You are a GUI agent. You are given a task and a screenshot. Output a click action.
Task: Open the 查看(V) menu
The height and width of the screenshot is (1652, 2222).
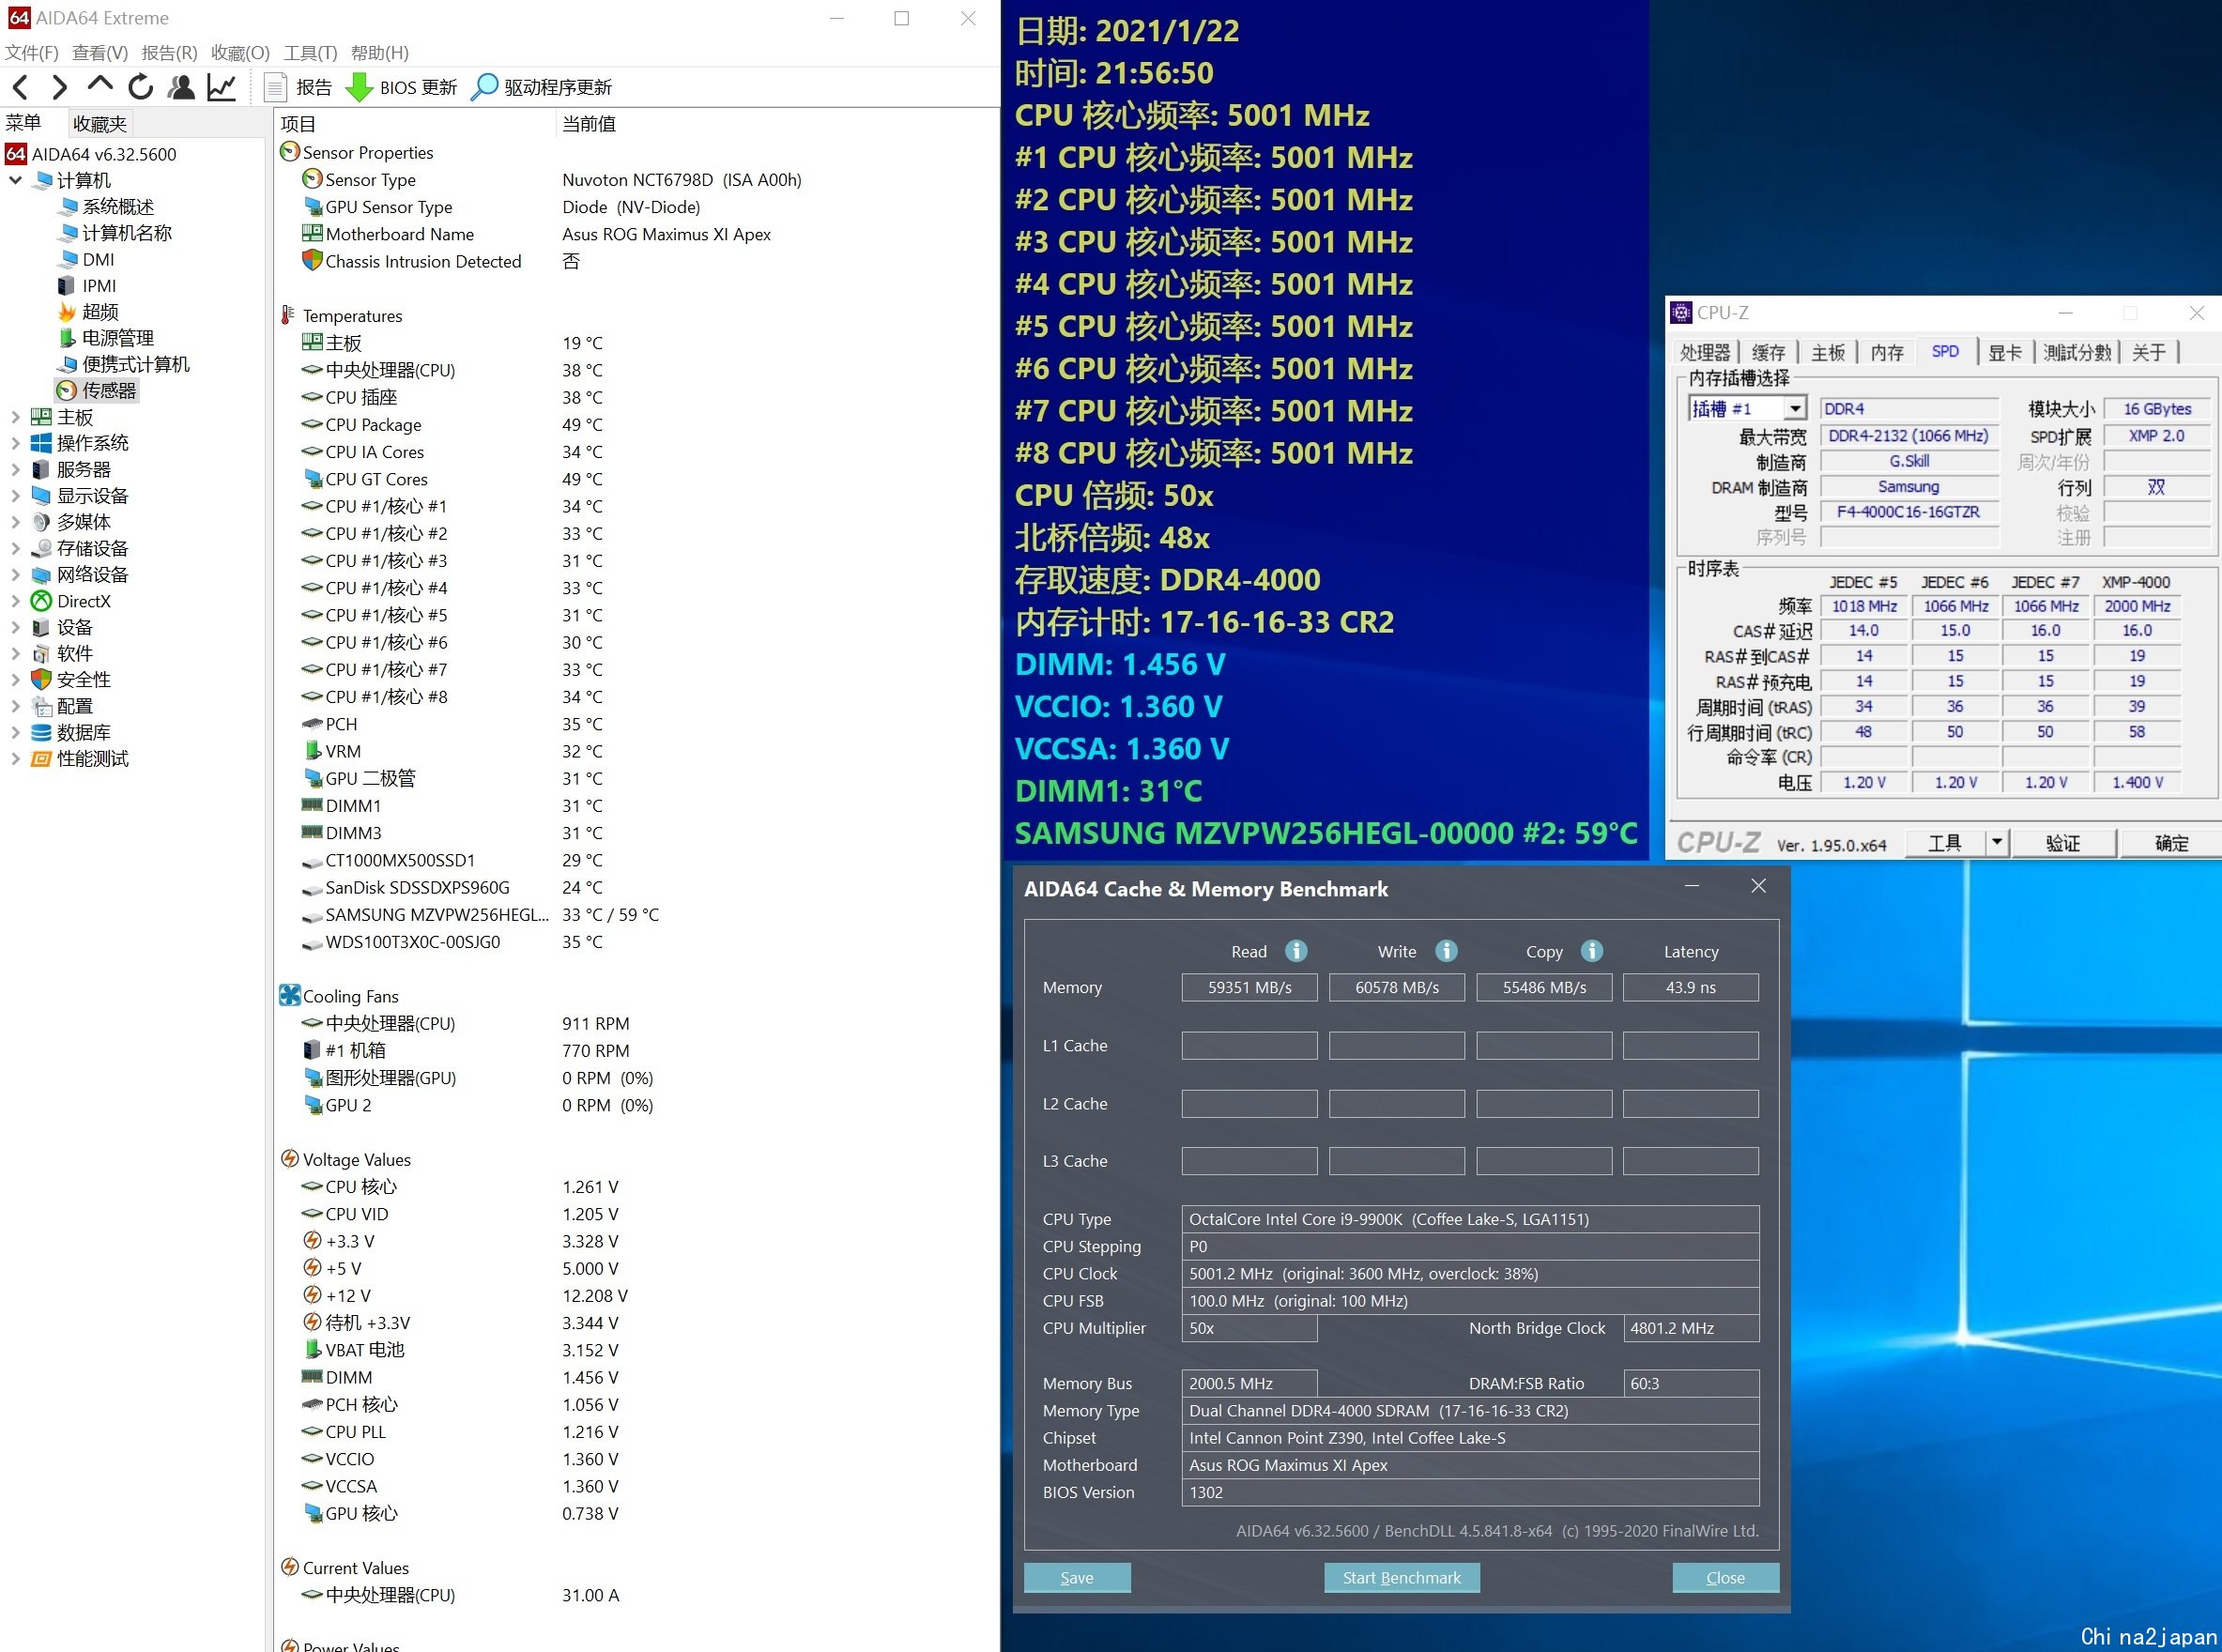click(x=100, y=53)
